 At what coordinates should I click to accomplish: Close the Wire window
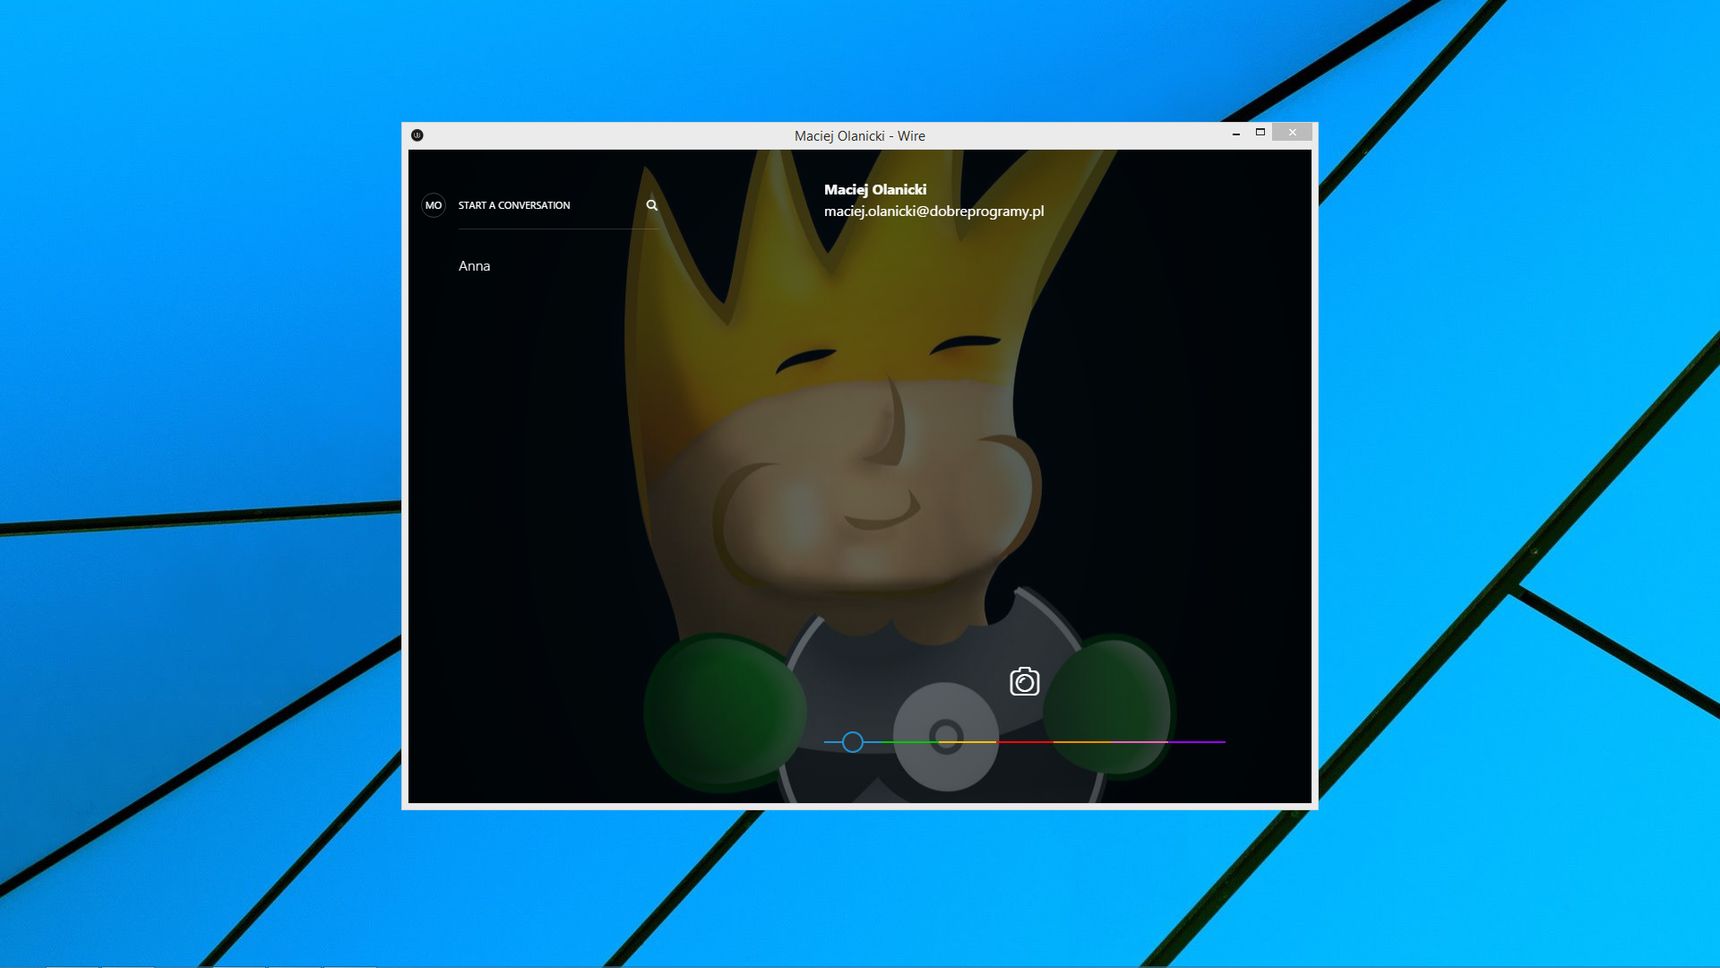tap(1292, 132)
